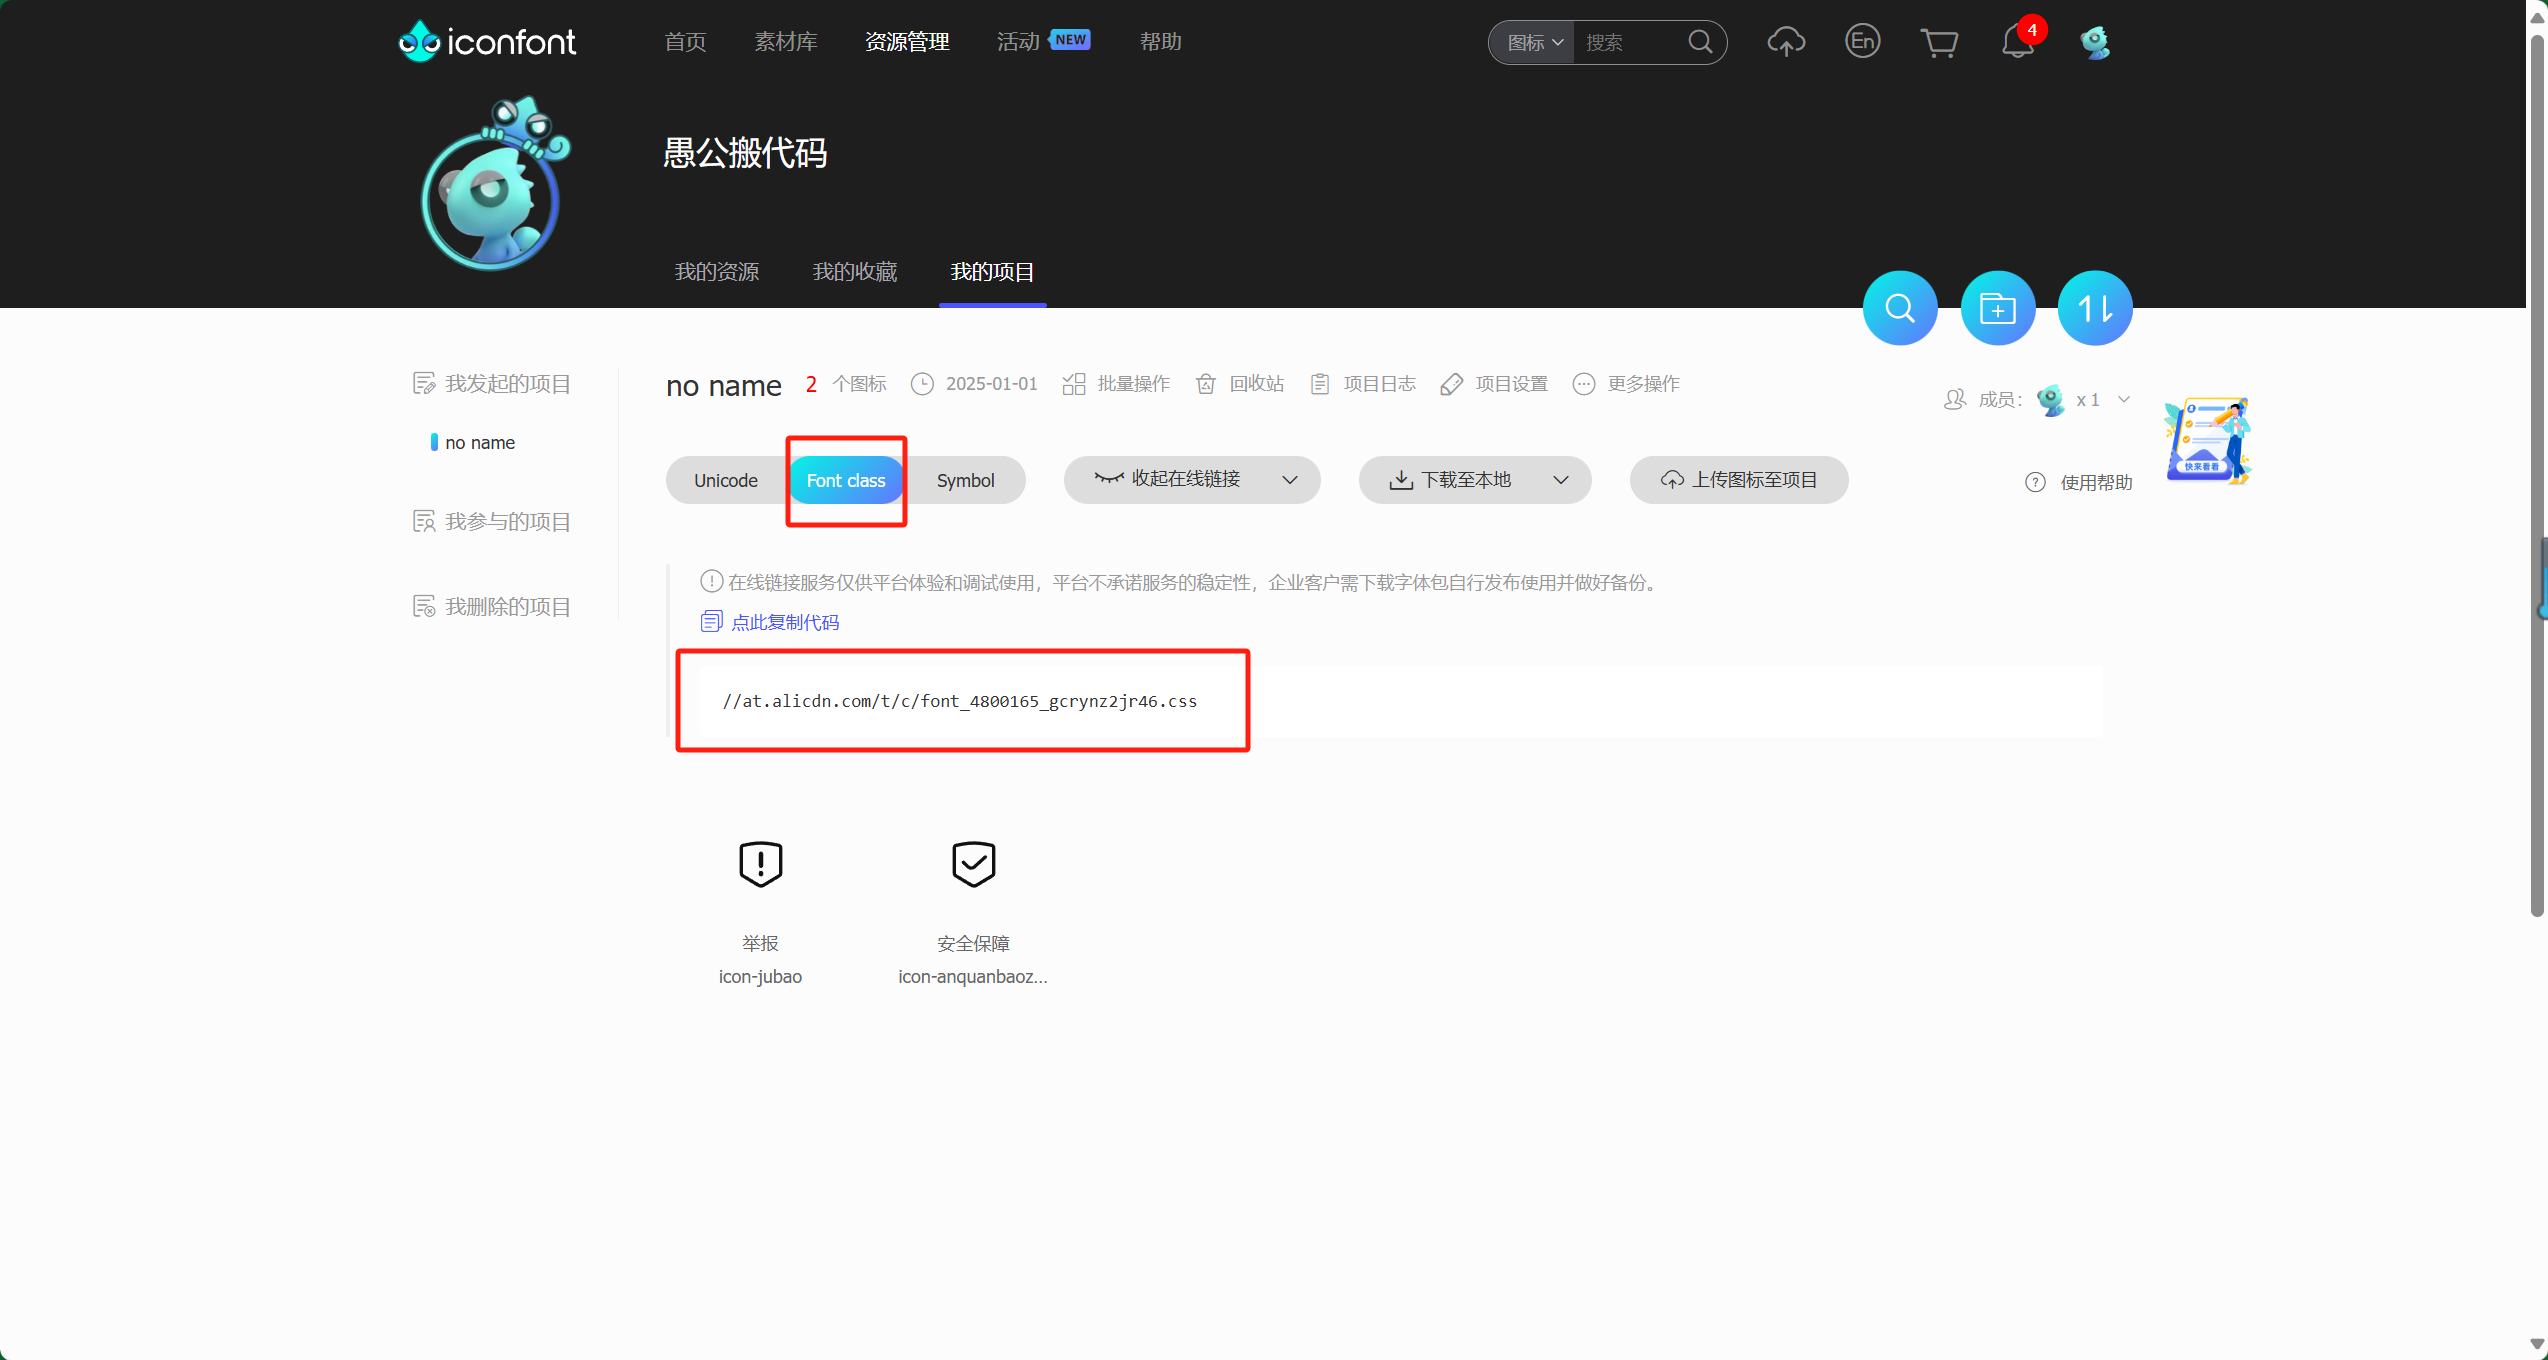Open 回收站 via its trash icon

coord(1205,383)
